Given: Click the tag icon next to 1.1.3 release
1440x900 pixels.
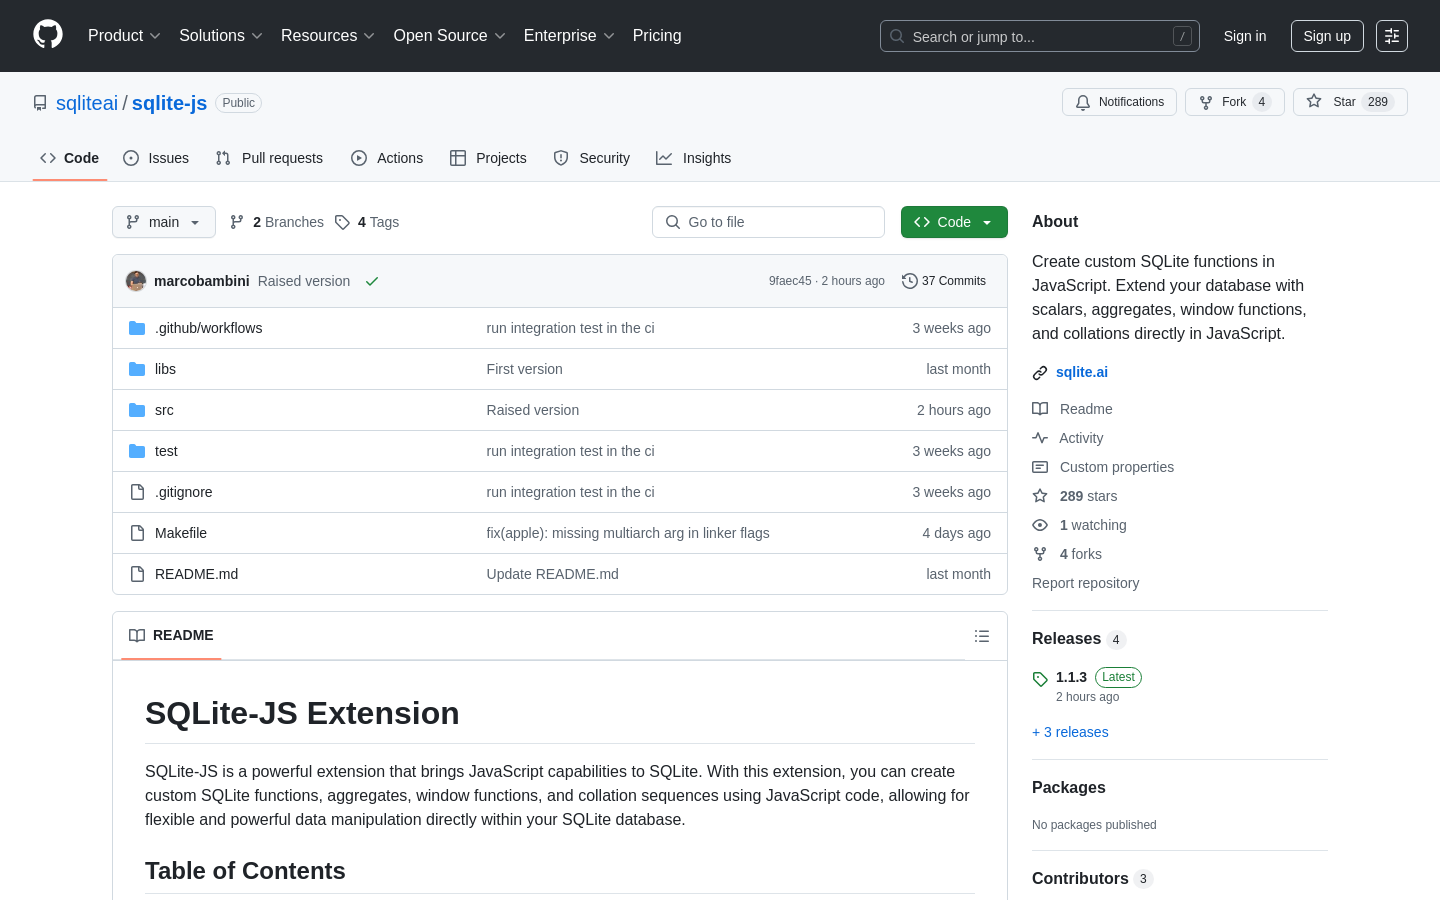Looking at the screenshot, I should pyautogui.click(x=1040, y=679).
